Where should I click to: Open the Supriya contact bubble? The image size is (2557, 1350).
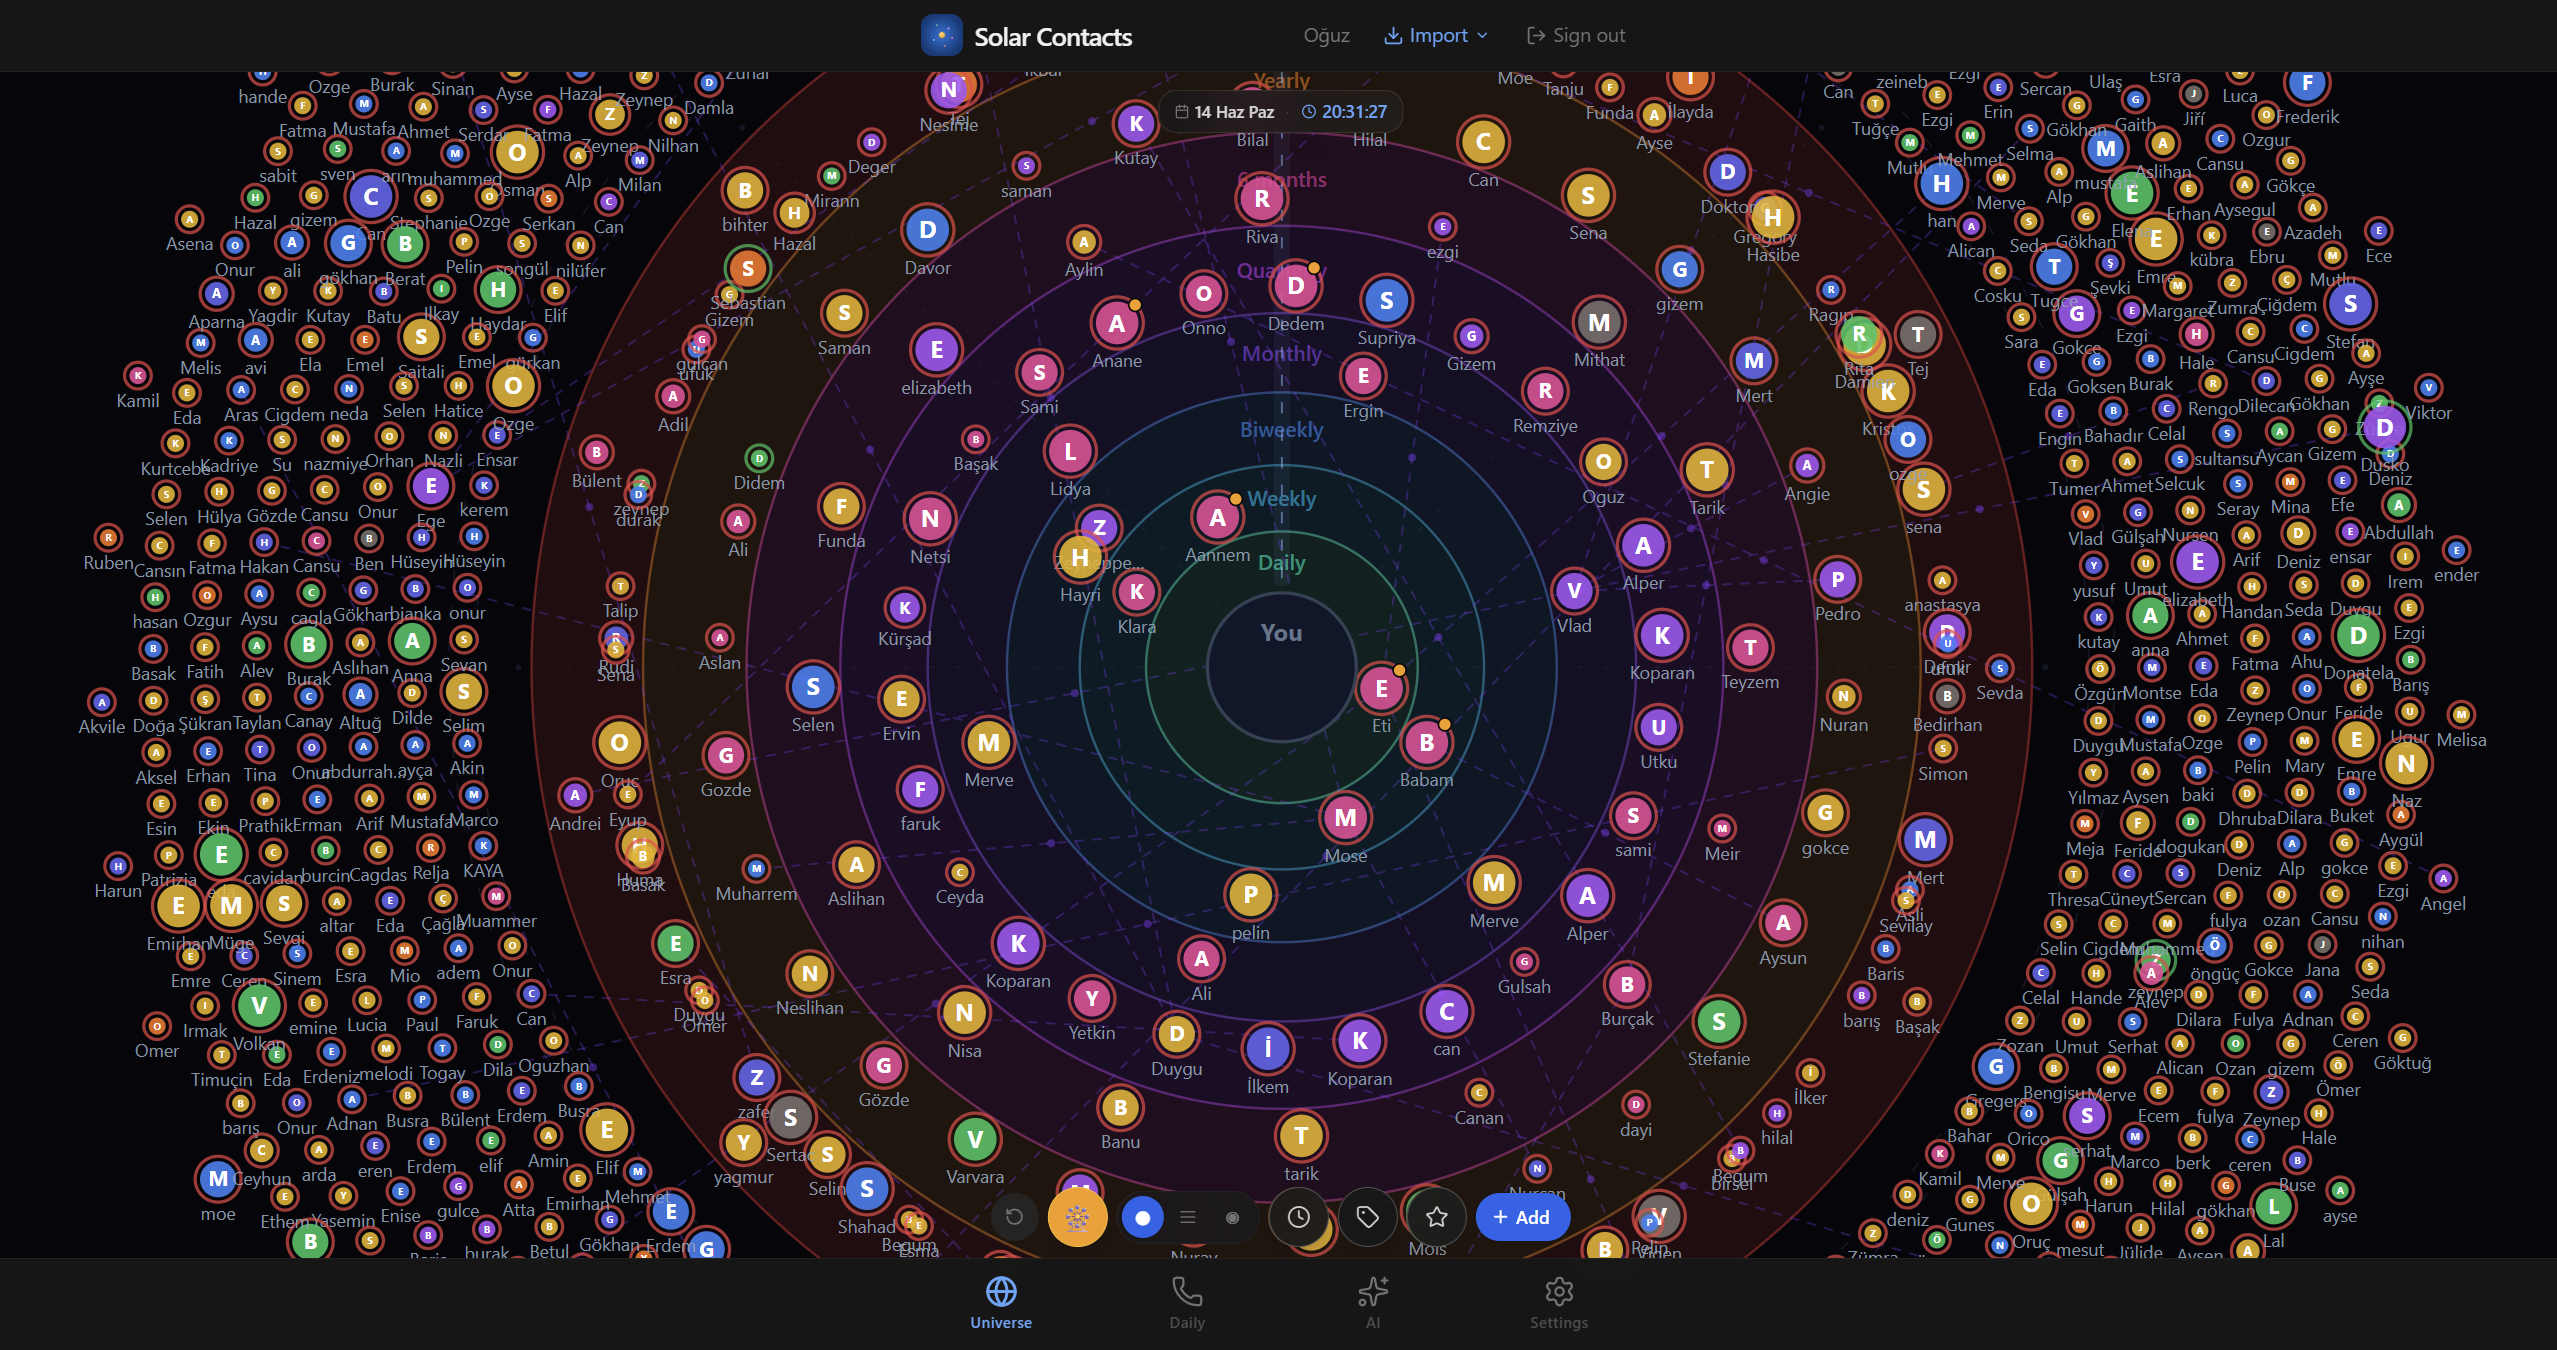coord(1386,300)
